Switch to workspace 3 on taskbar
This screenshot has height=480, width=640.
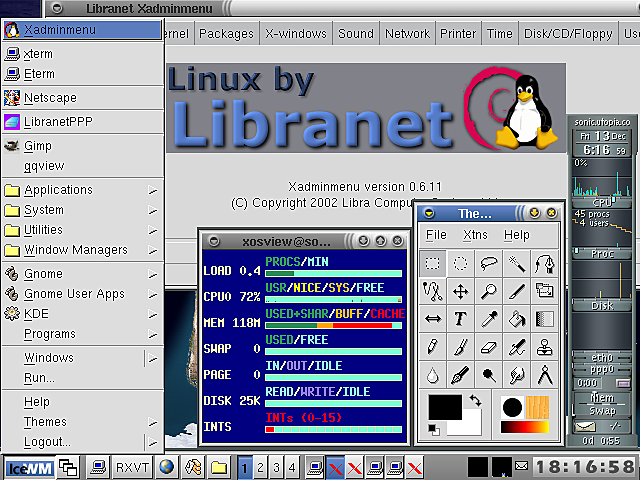click(276, 467)
